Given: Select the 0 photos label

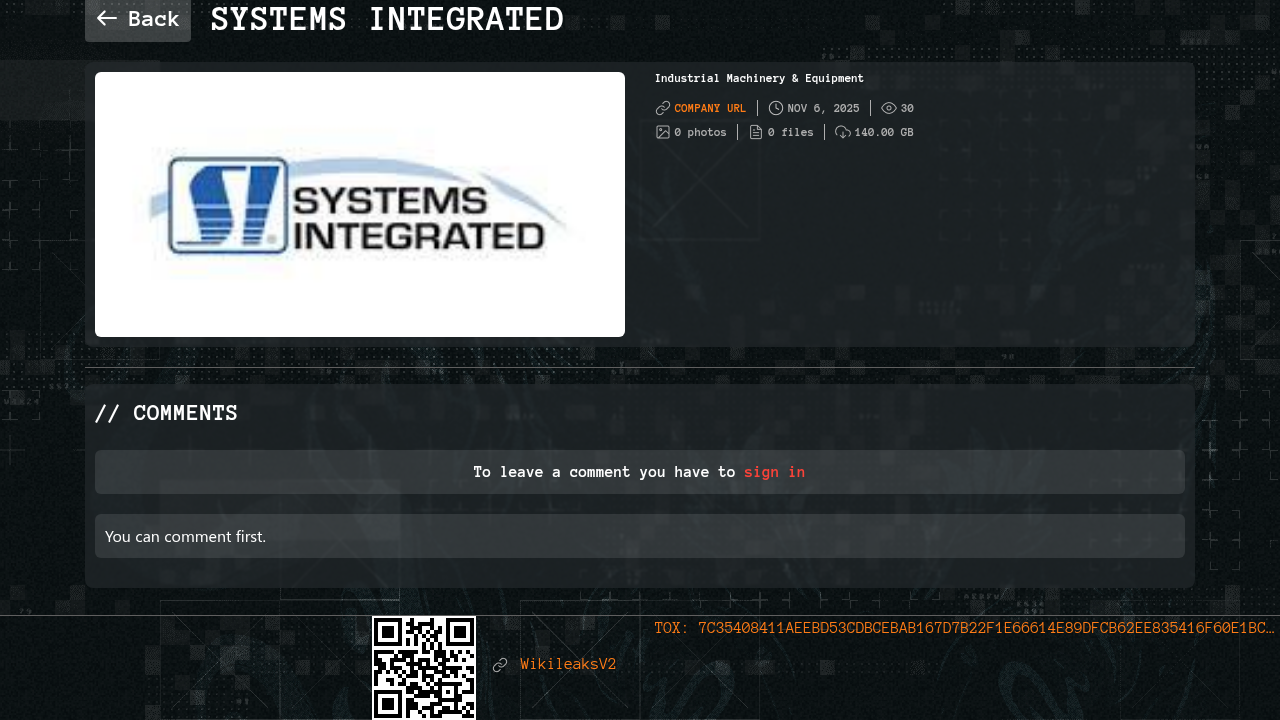Looking at the screenshot, I should tap(700, 132).
